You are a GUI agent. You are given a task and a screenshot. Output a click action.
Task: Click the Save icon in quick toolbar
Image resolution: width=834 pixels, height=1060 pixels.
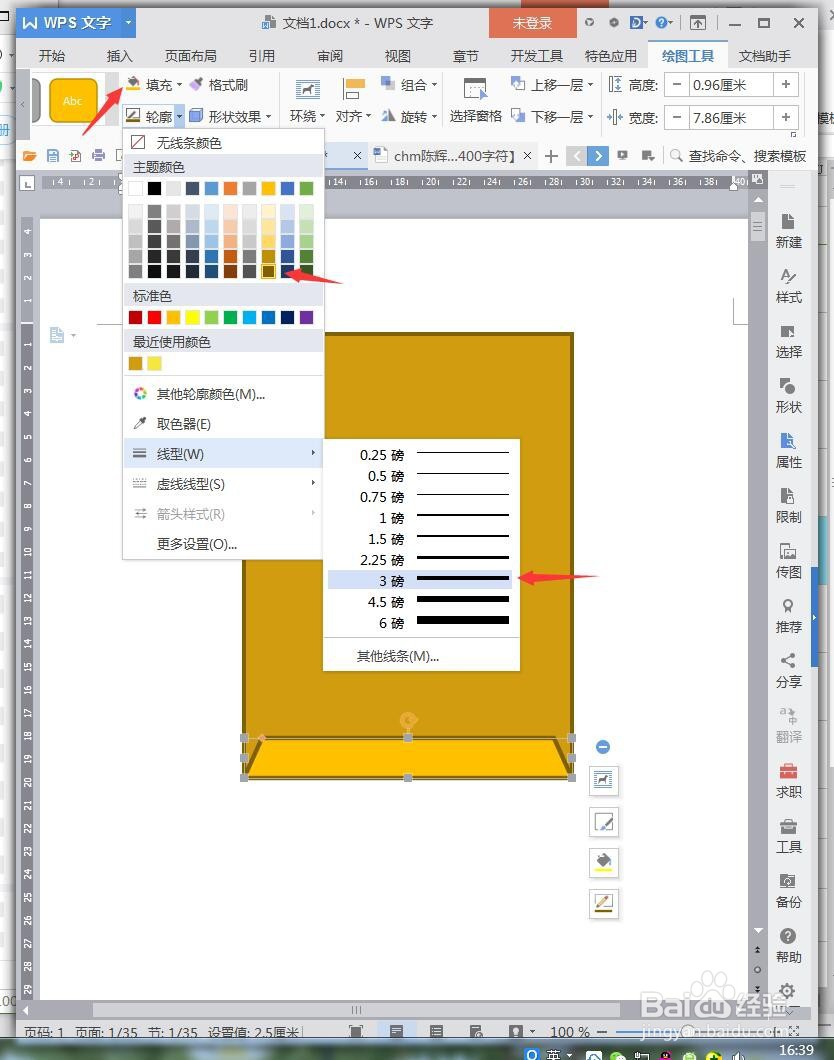53,156
